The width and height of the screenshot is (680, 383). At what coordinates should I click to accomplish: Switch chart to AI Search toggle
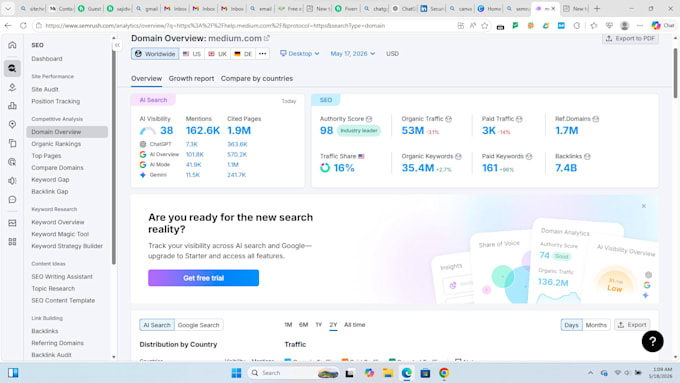point(157,325)
